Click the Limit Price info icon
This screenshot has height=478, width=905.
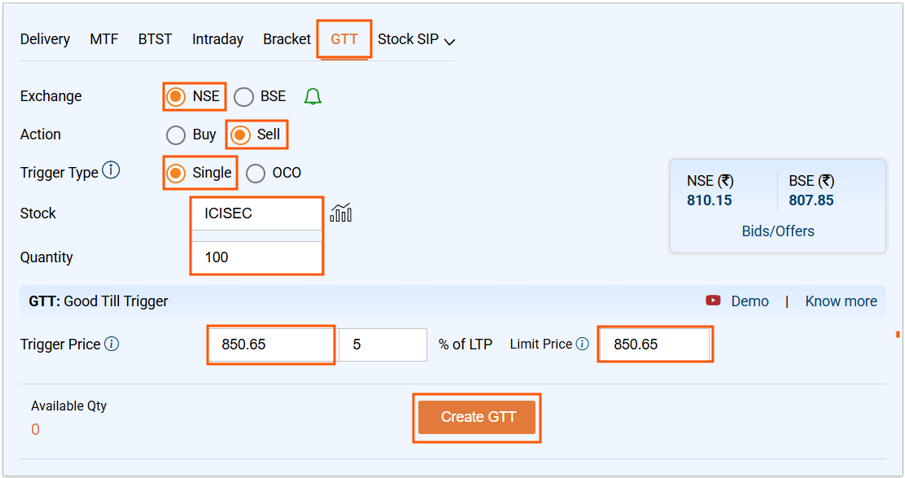click(x=582, y=344)
